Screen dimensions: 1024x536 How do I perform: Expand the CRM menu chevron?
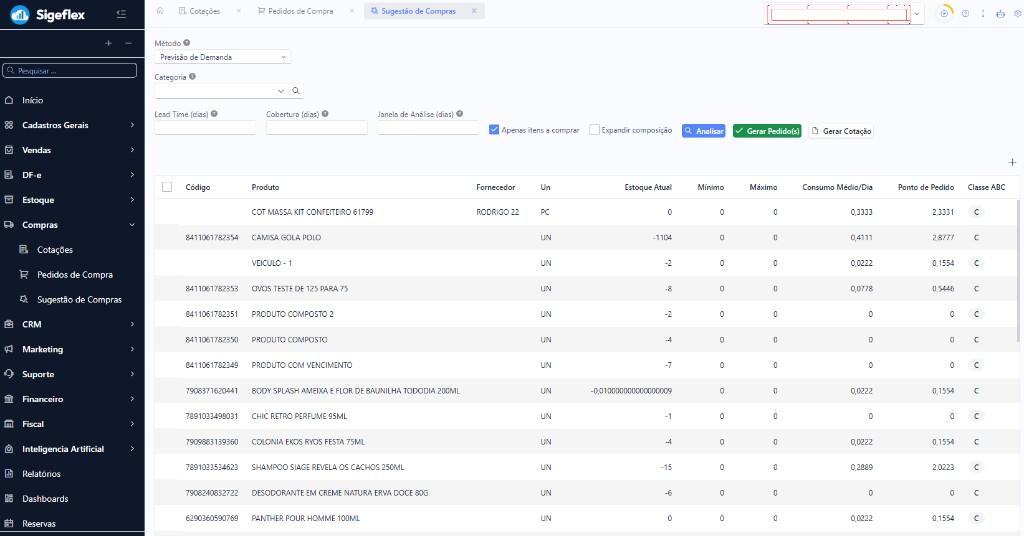[132, 324]
